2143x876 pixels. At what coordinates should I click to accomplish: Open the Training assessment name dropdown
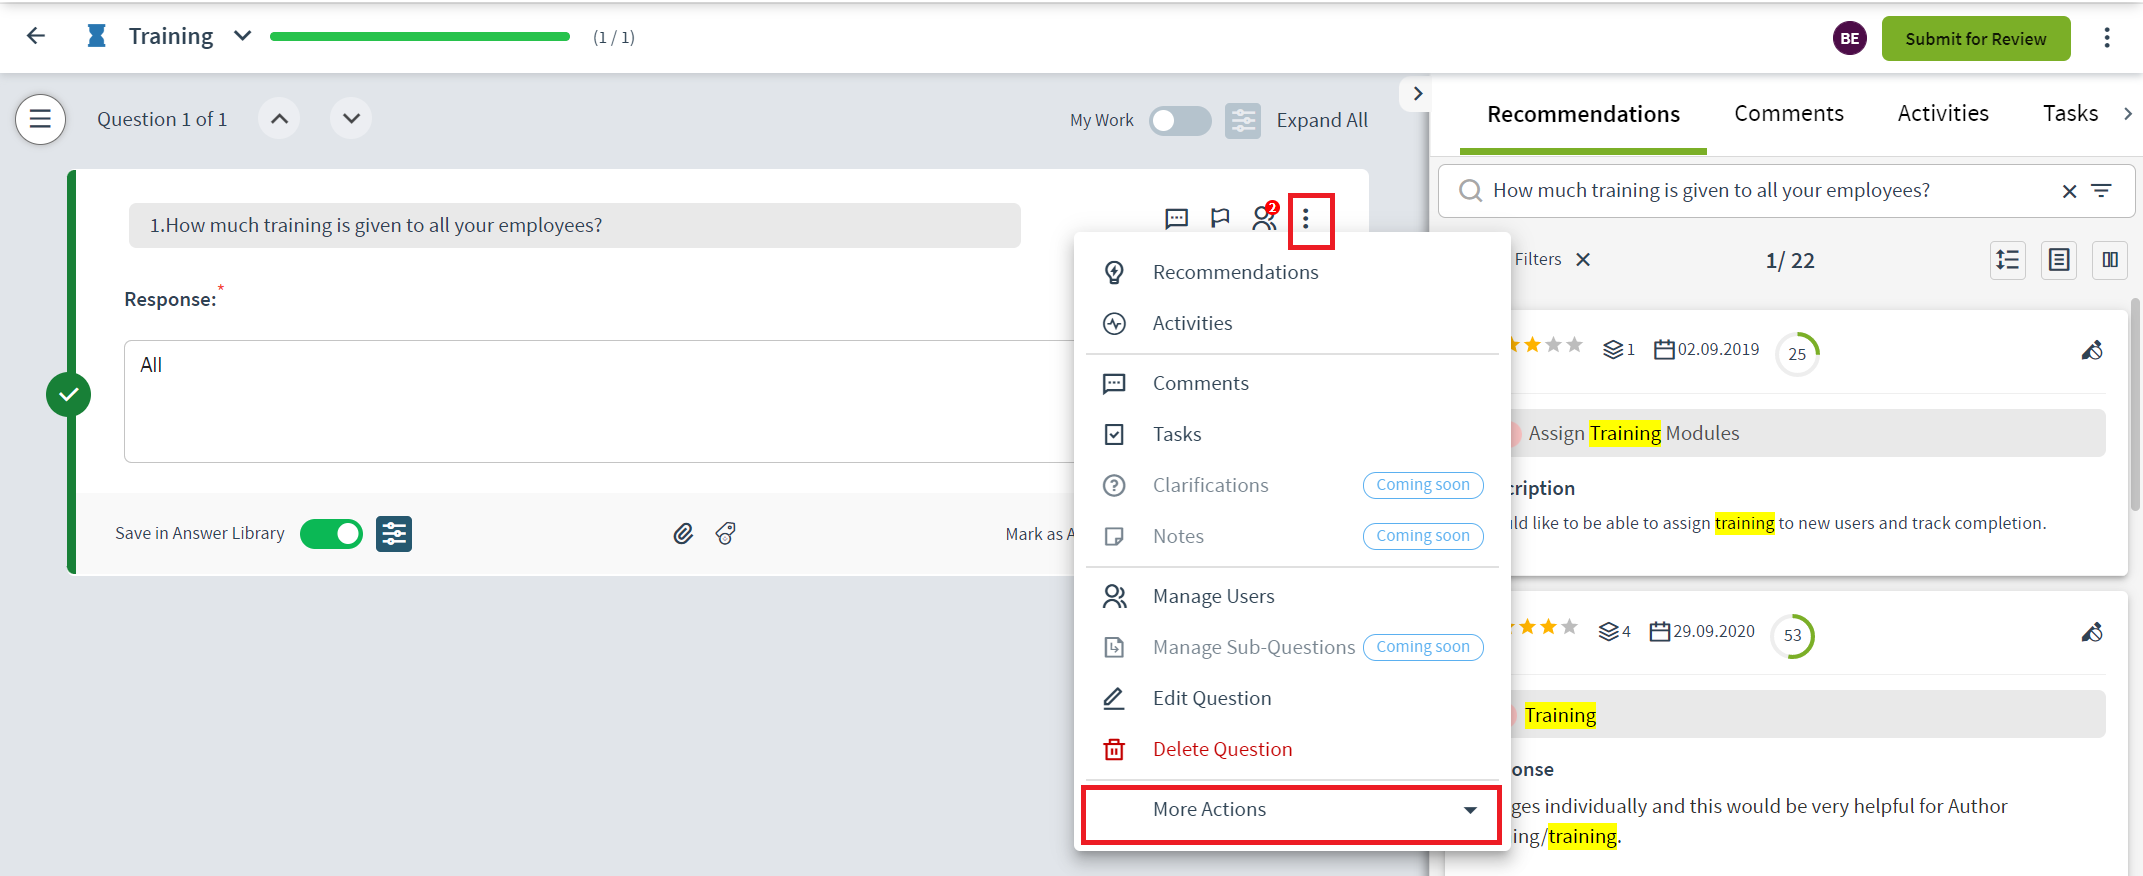241,34
